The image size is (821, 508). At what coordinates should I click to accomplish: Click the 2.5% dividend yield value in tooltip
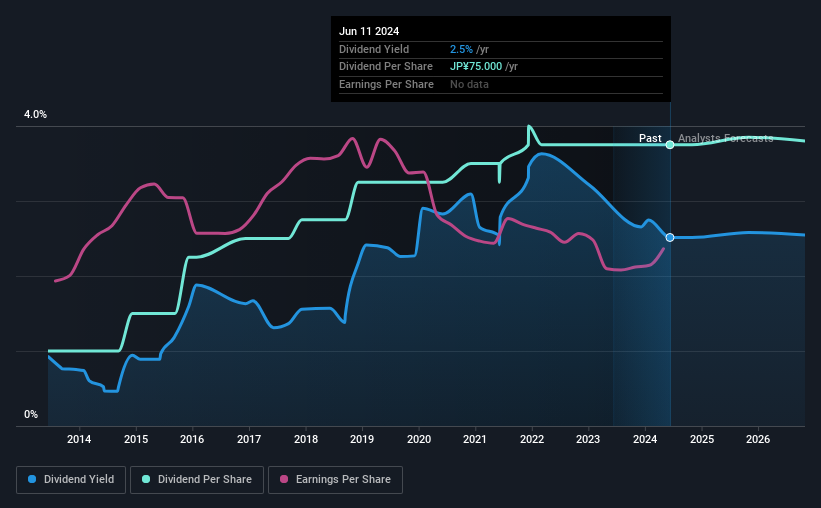[x=461, y=49]
